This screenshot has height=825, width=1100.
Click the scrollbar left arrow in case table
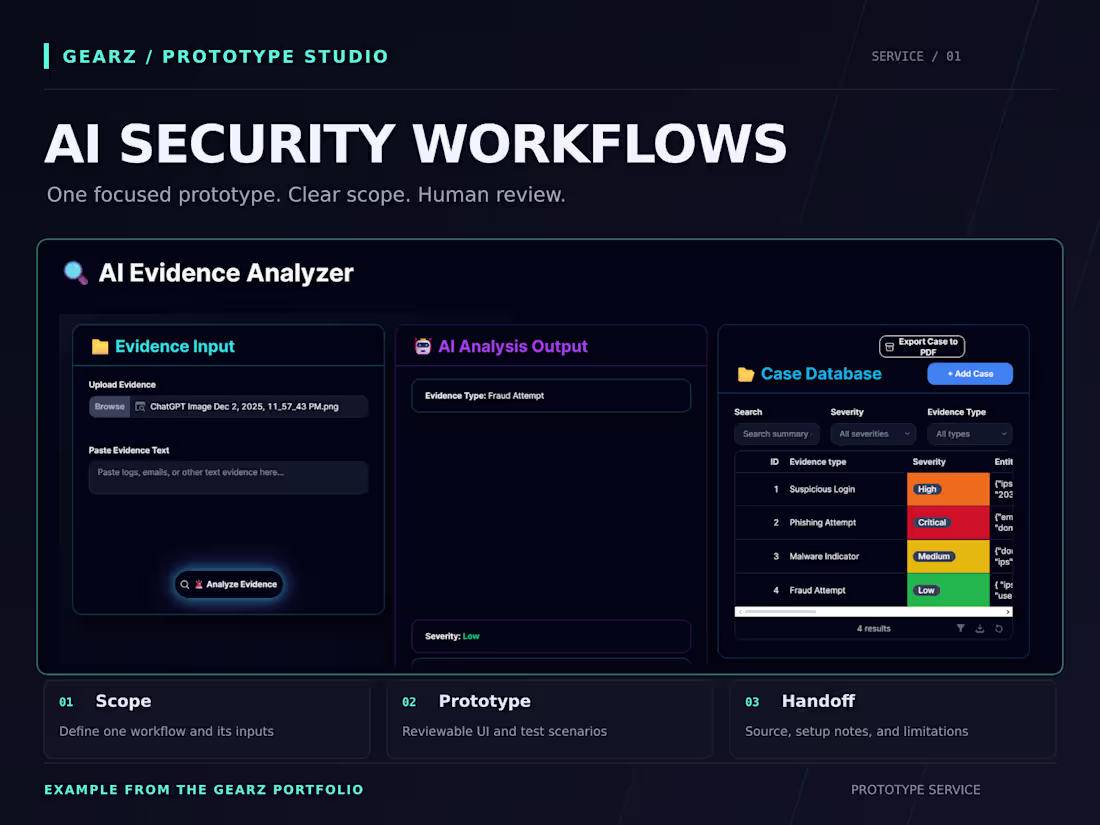tap(740, 612)
